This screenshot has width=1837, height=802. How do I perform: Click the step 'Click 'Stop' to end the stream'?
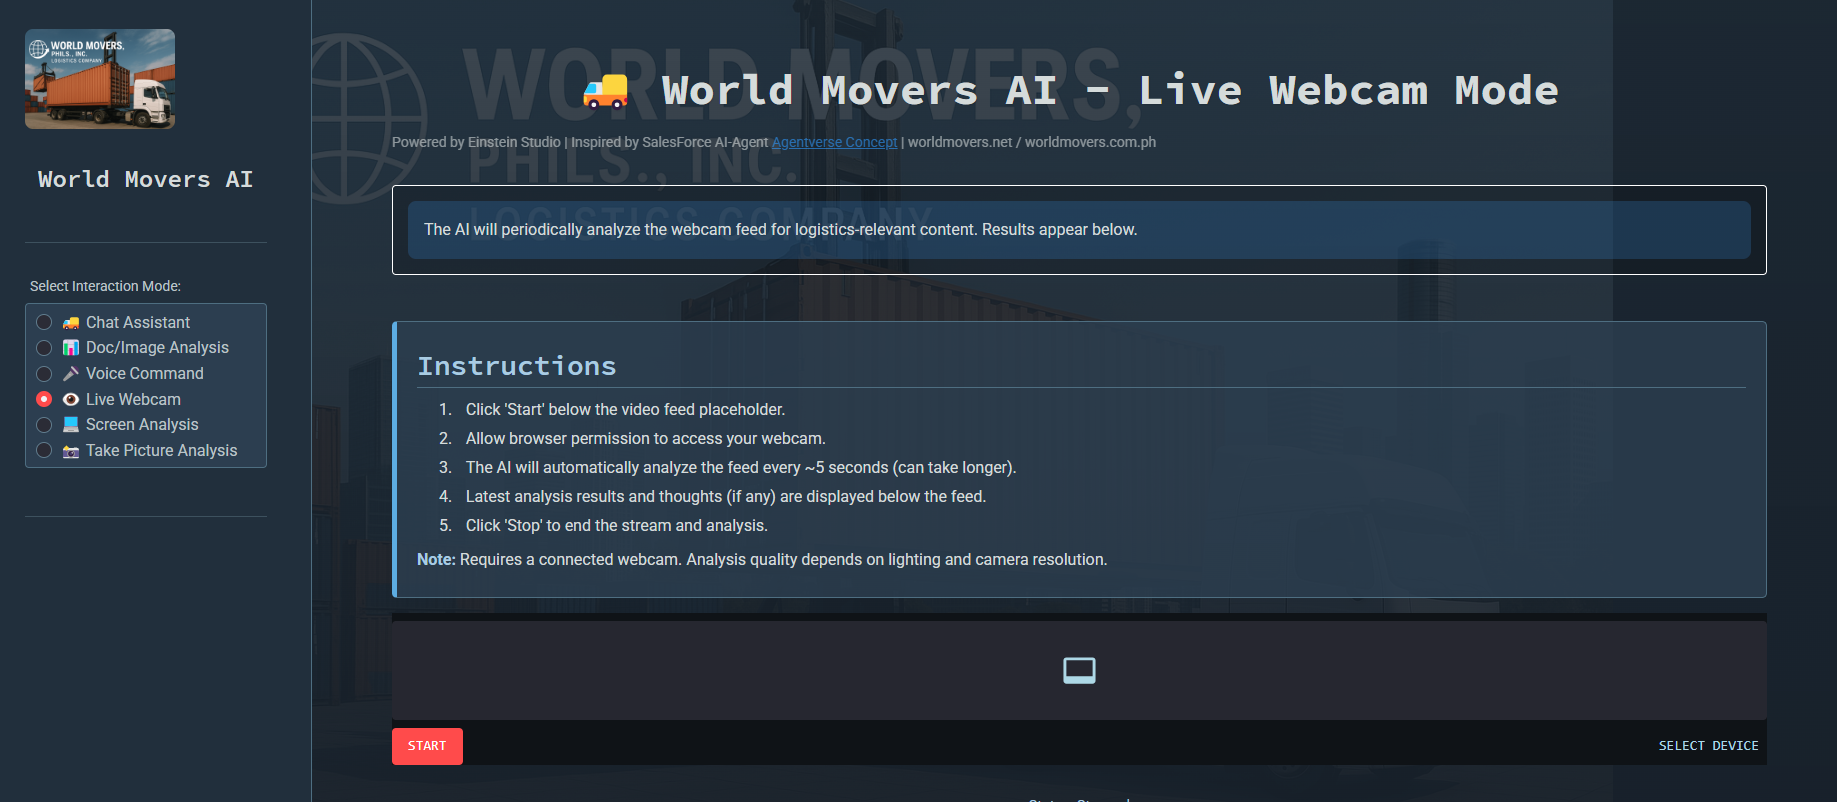click(617, 525)
